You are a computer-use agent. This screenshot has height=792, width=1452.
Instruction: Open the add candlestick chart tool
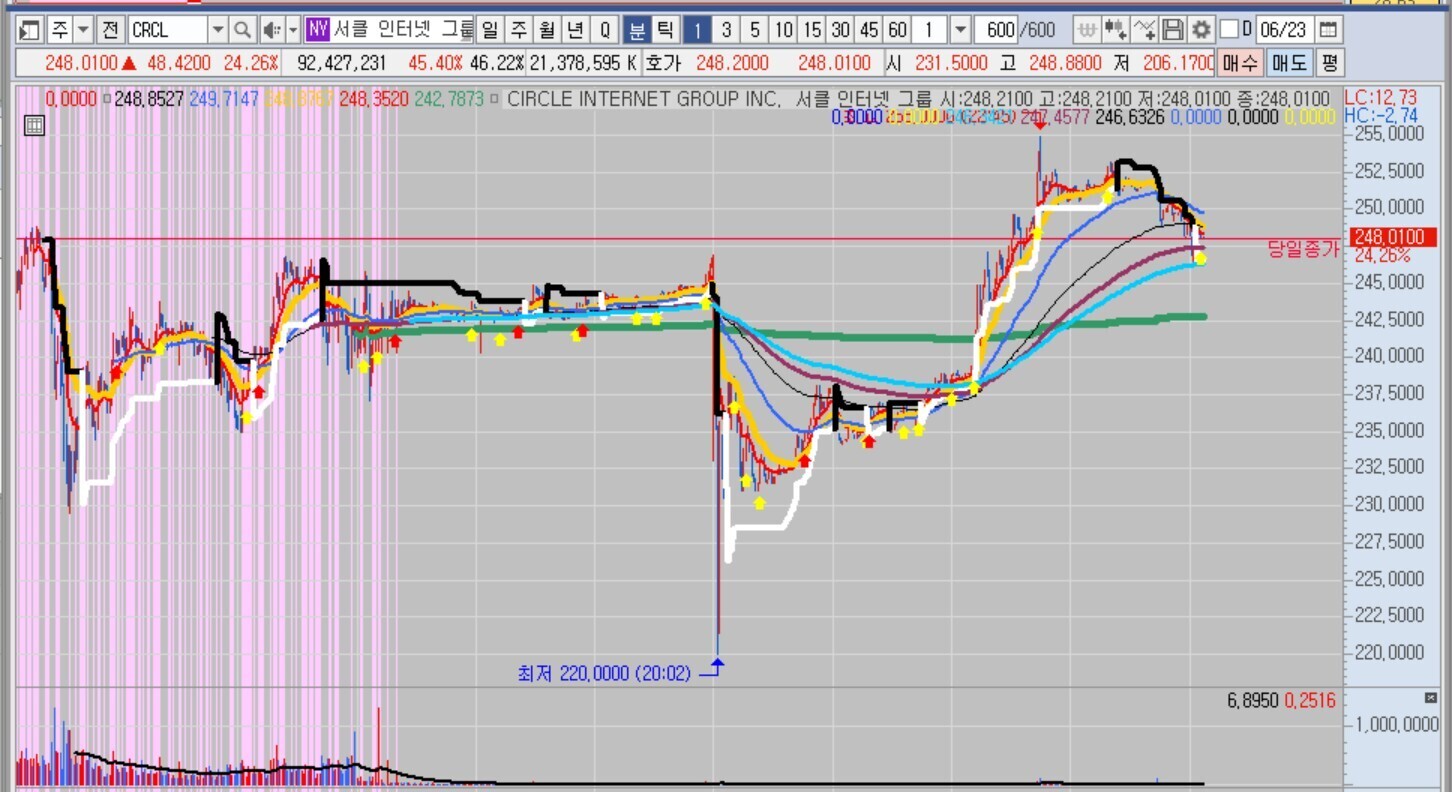point(1117,29)
